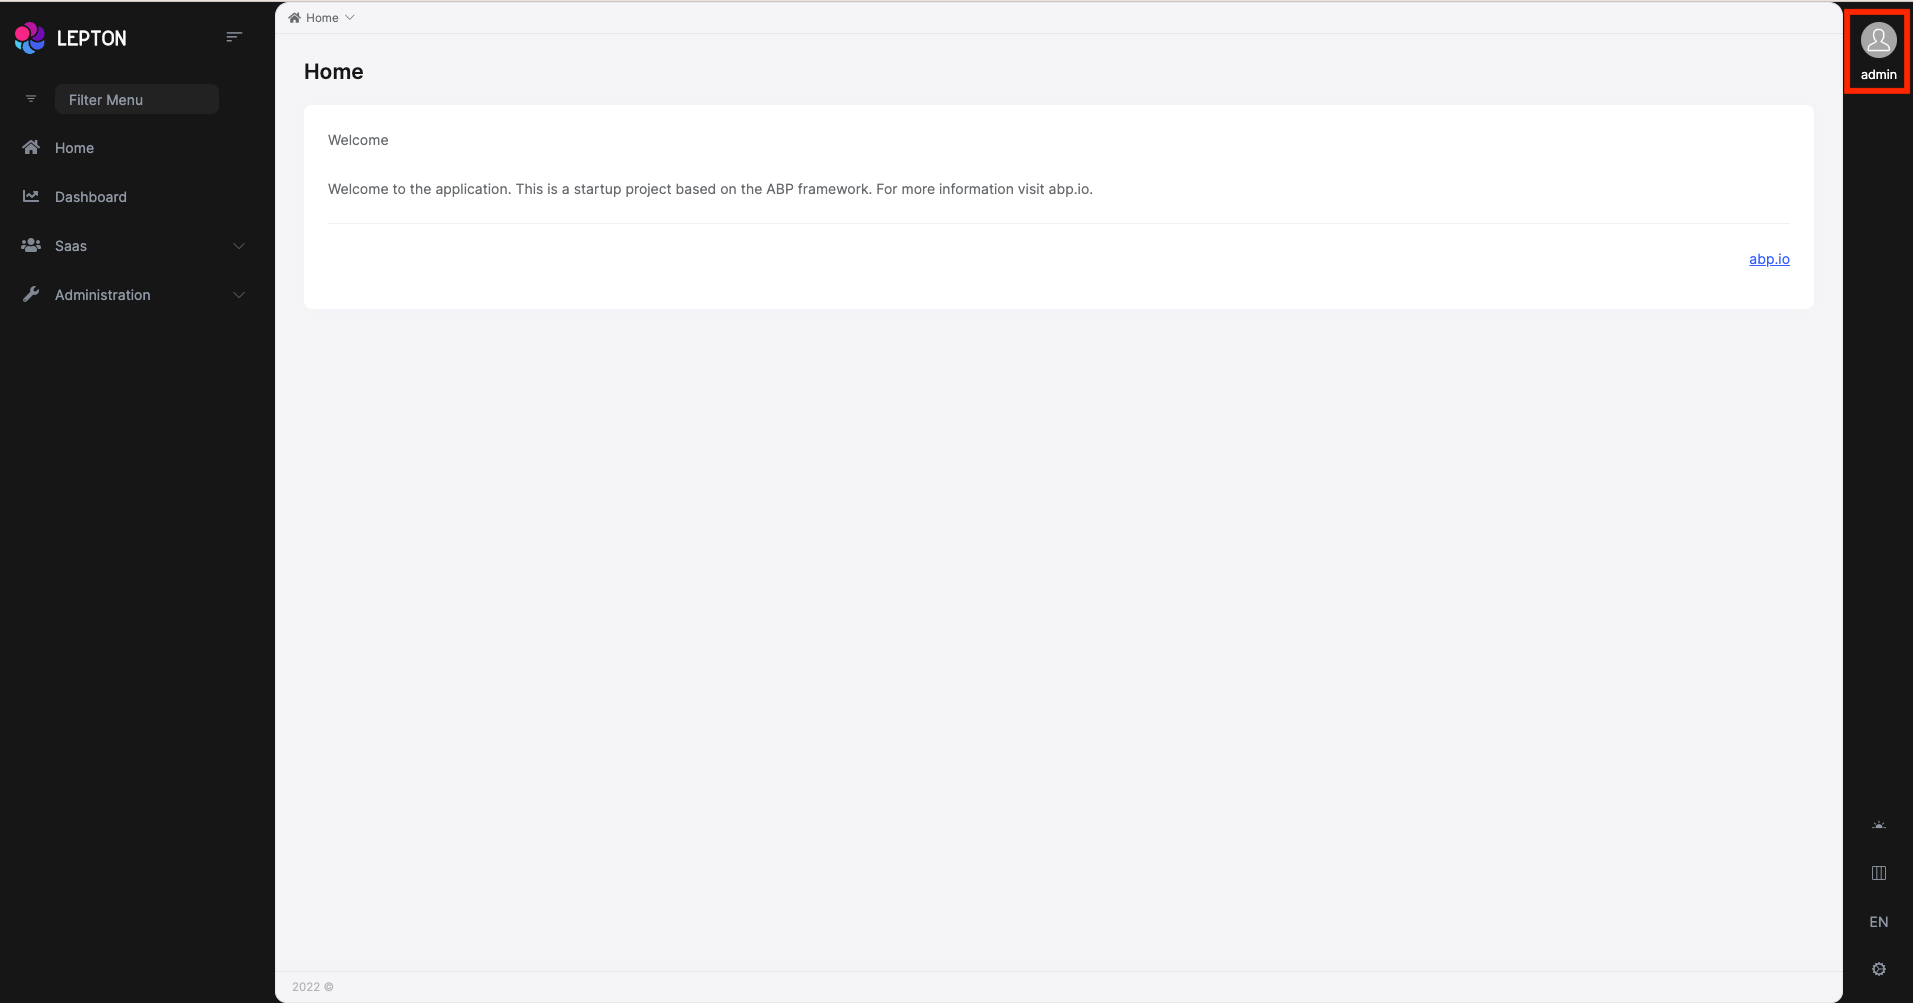
Task: Click the house icon in sidebar
Action: pyautogui.click(x=31, y=147)
